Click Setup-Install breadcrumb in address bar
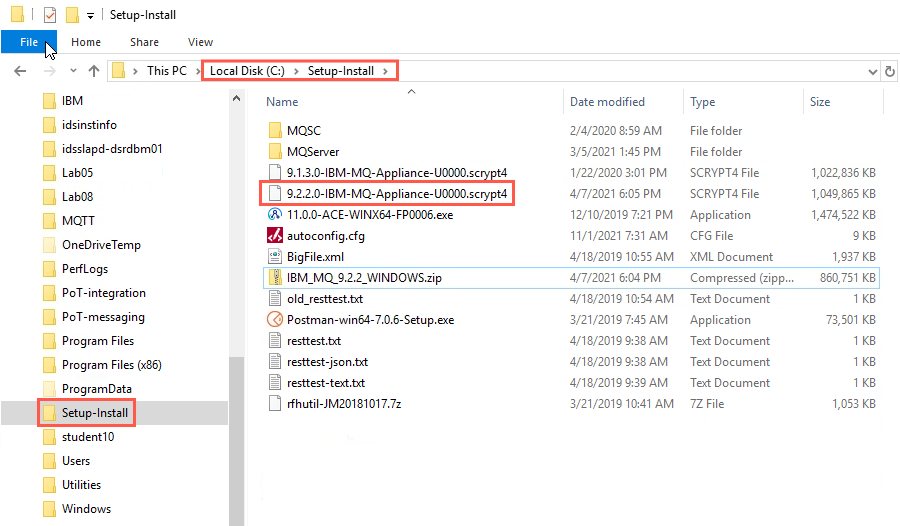Image resolution: width=900 pixels, height=526 pixels. [340, 71]
